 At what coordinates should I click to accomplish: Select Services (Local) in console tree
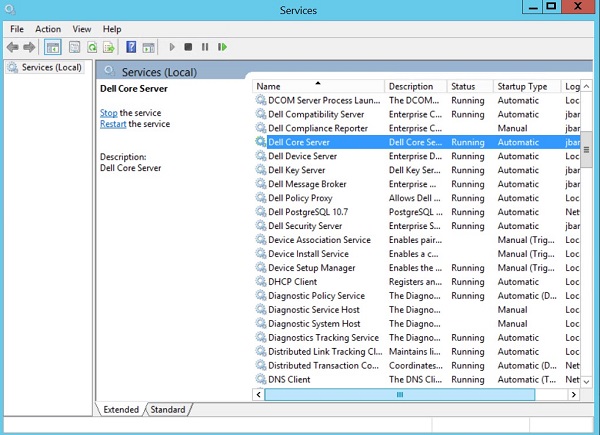tap(51, 67)
